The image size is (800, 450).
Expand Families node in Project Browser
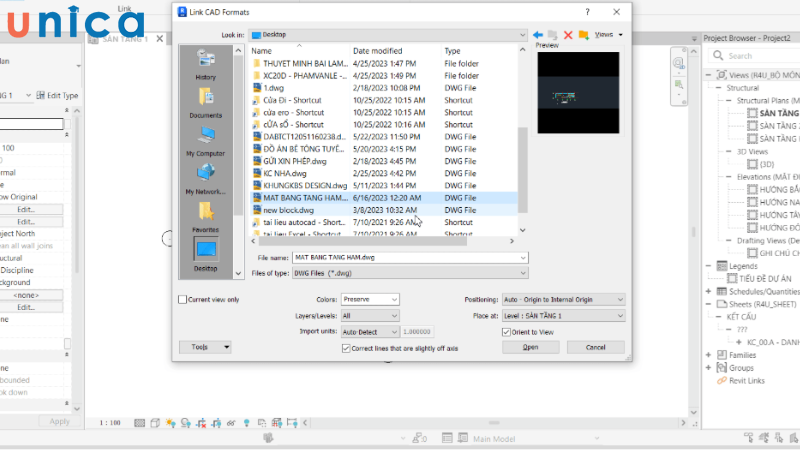click(x=708, y=355)
